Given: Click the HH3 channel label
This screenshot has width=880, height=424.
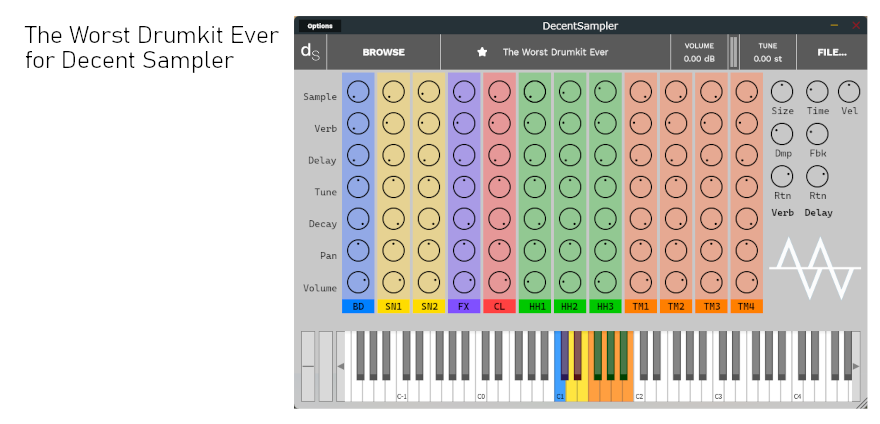Looking at the screenshot, I should [x=605, y=307].
